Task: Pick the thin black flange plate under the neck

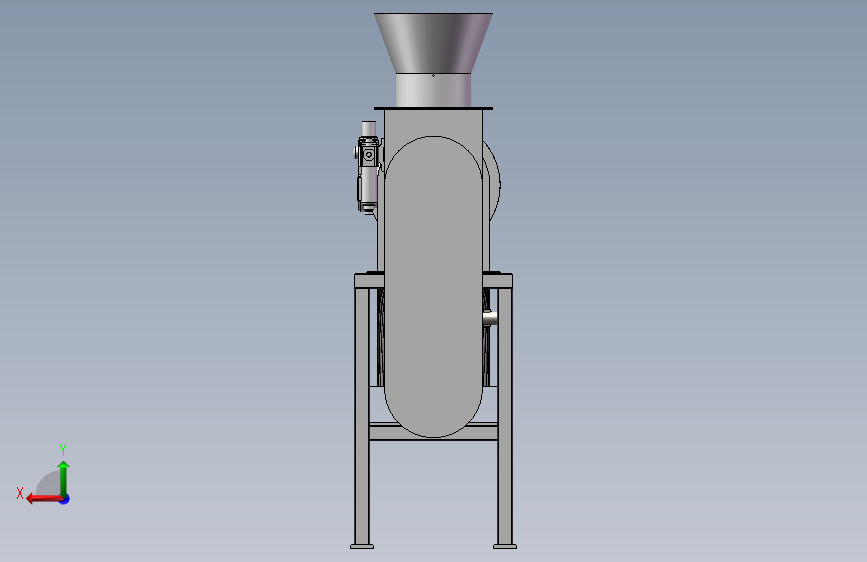Action: pyautogui.click(x=433, y=108)
